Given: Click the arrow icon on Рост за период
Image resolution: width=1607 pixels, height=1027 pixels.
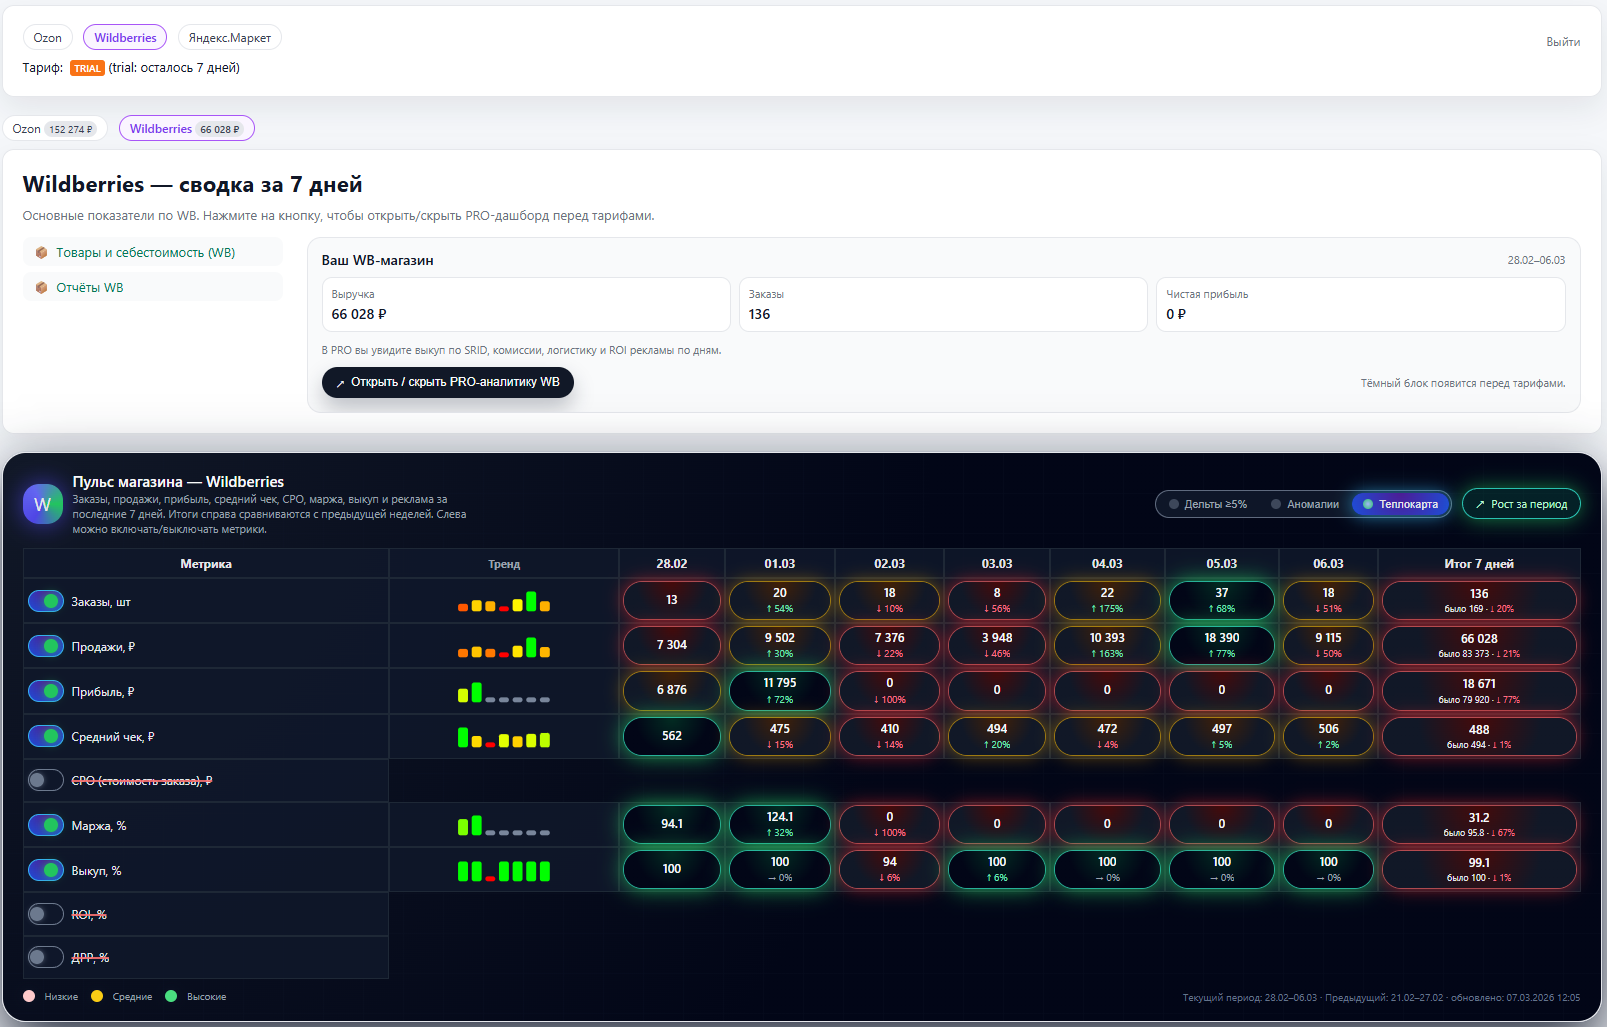Looking at the screenshot, I should coord(1480,504).
